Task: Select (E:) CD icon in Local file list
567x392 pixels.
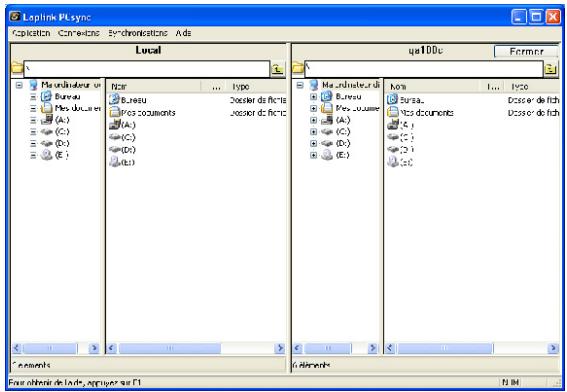Action: pyautogui.click(x=114, y=162)
